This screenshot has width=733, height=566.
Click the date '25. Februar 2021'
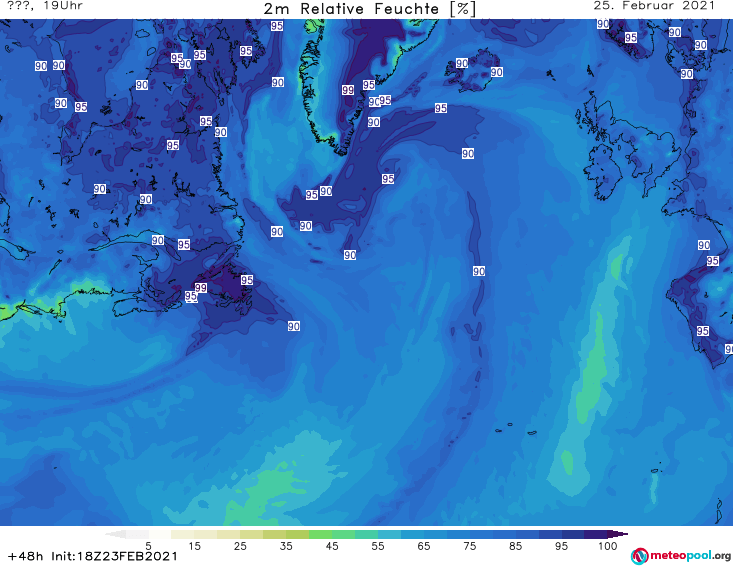pyautogui.click(x=654, y=6)
